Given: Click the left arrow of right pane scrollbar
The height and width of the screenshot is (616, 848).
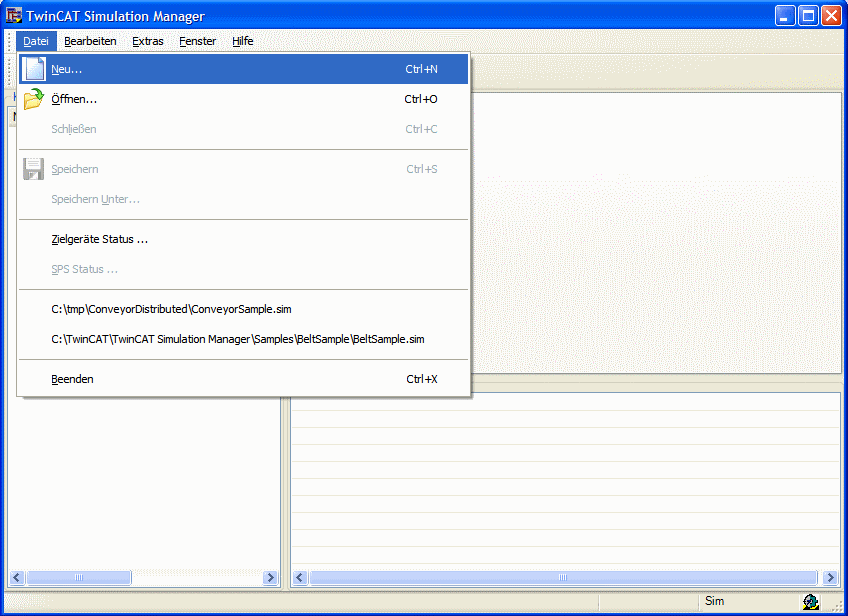Looking at the screenshot, I should click(x=300, y=578).
